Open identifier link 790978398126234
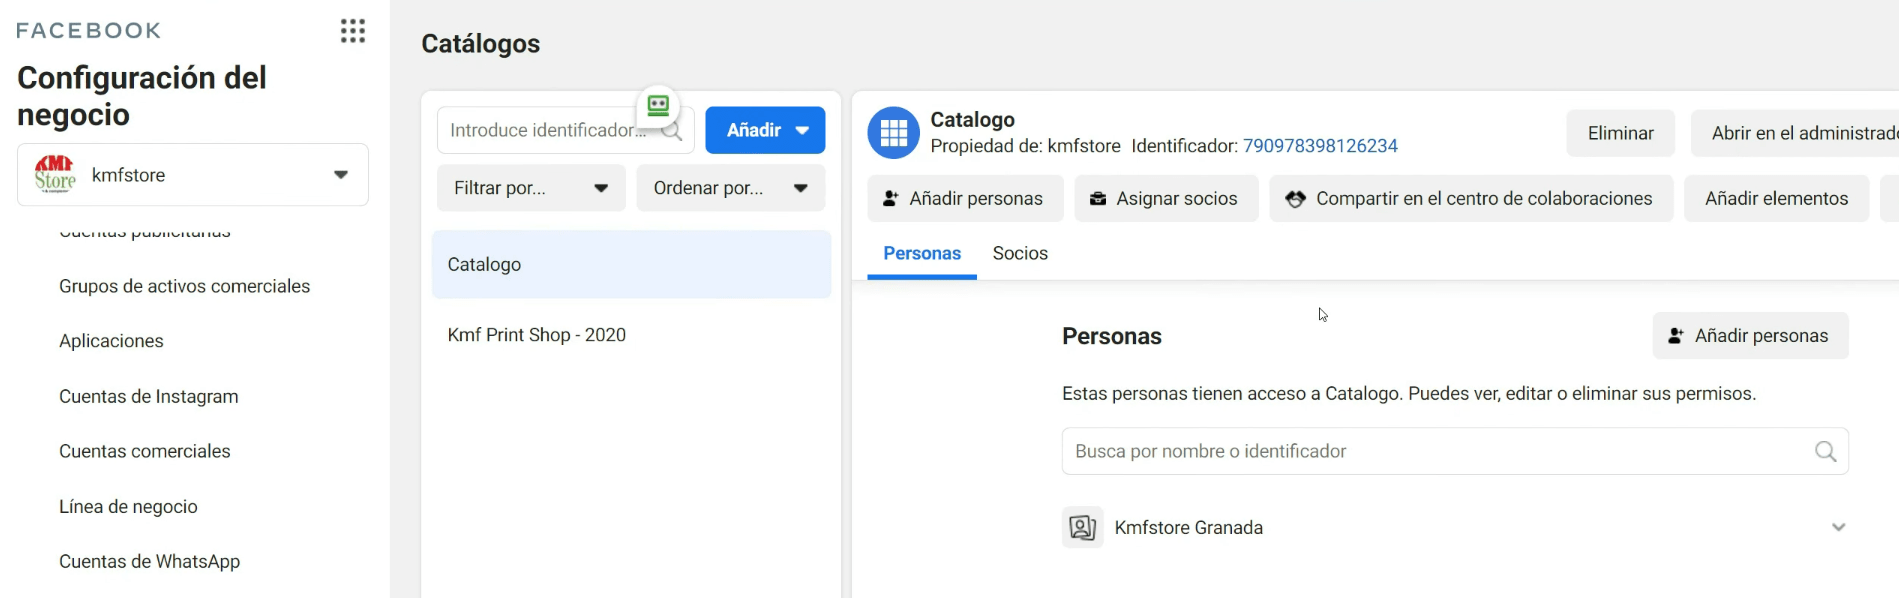This screenshot has width=1899, height=598. [x=1320, y=146]
